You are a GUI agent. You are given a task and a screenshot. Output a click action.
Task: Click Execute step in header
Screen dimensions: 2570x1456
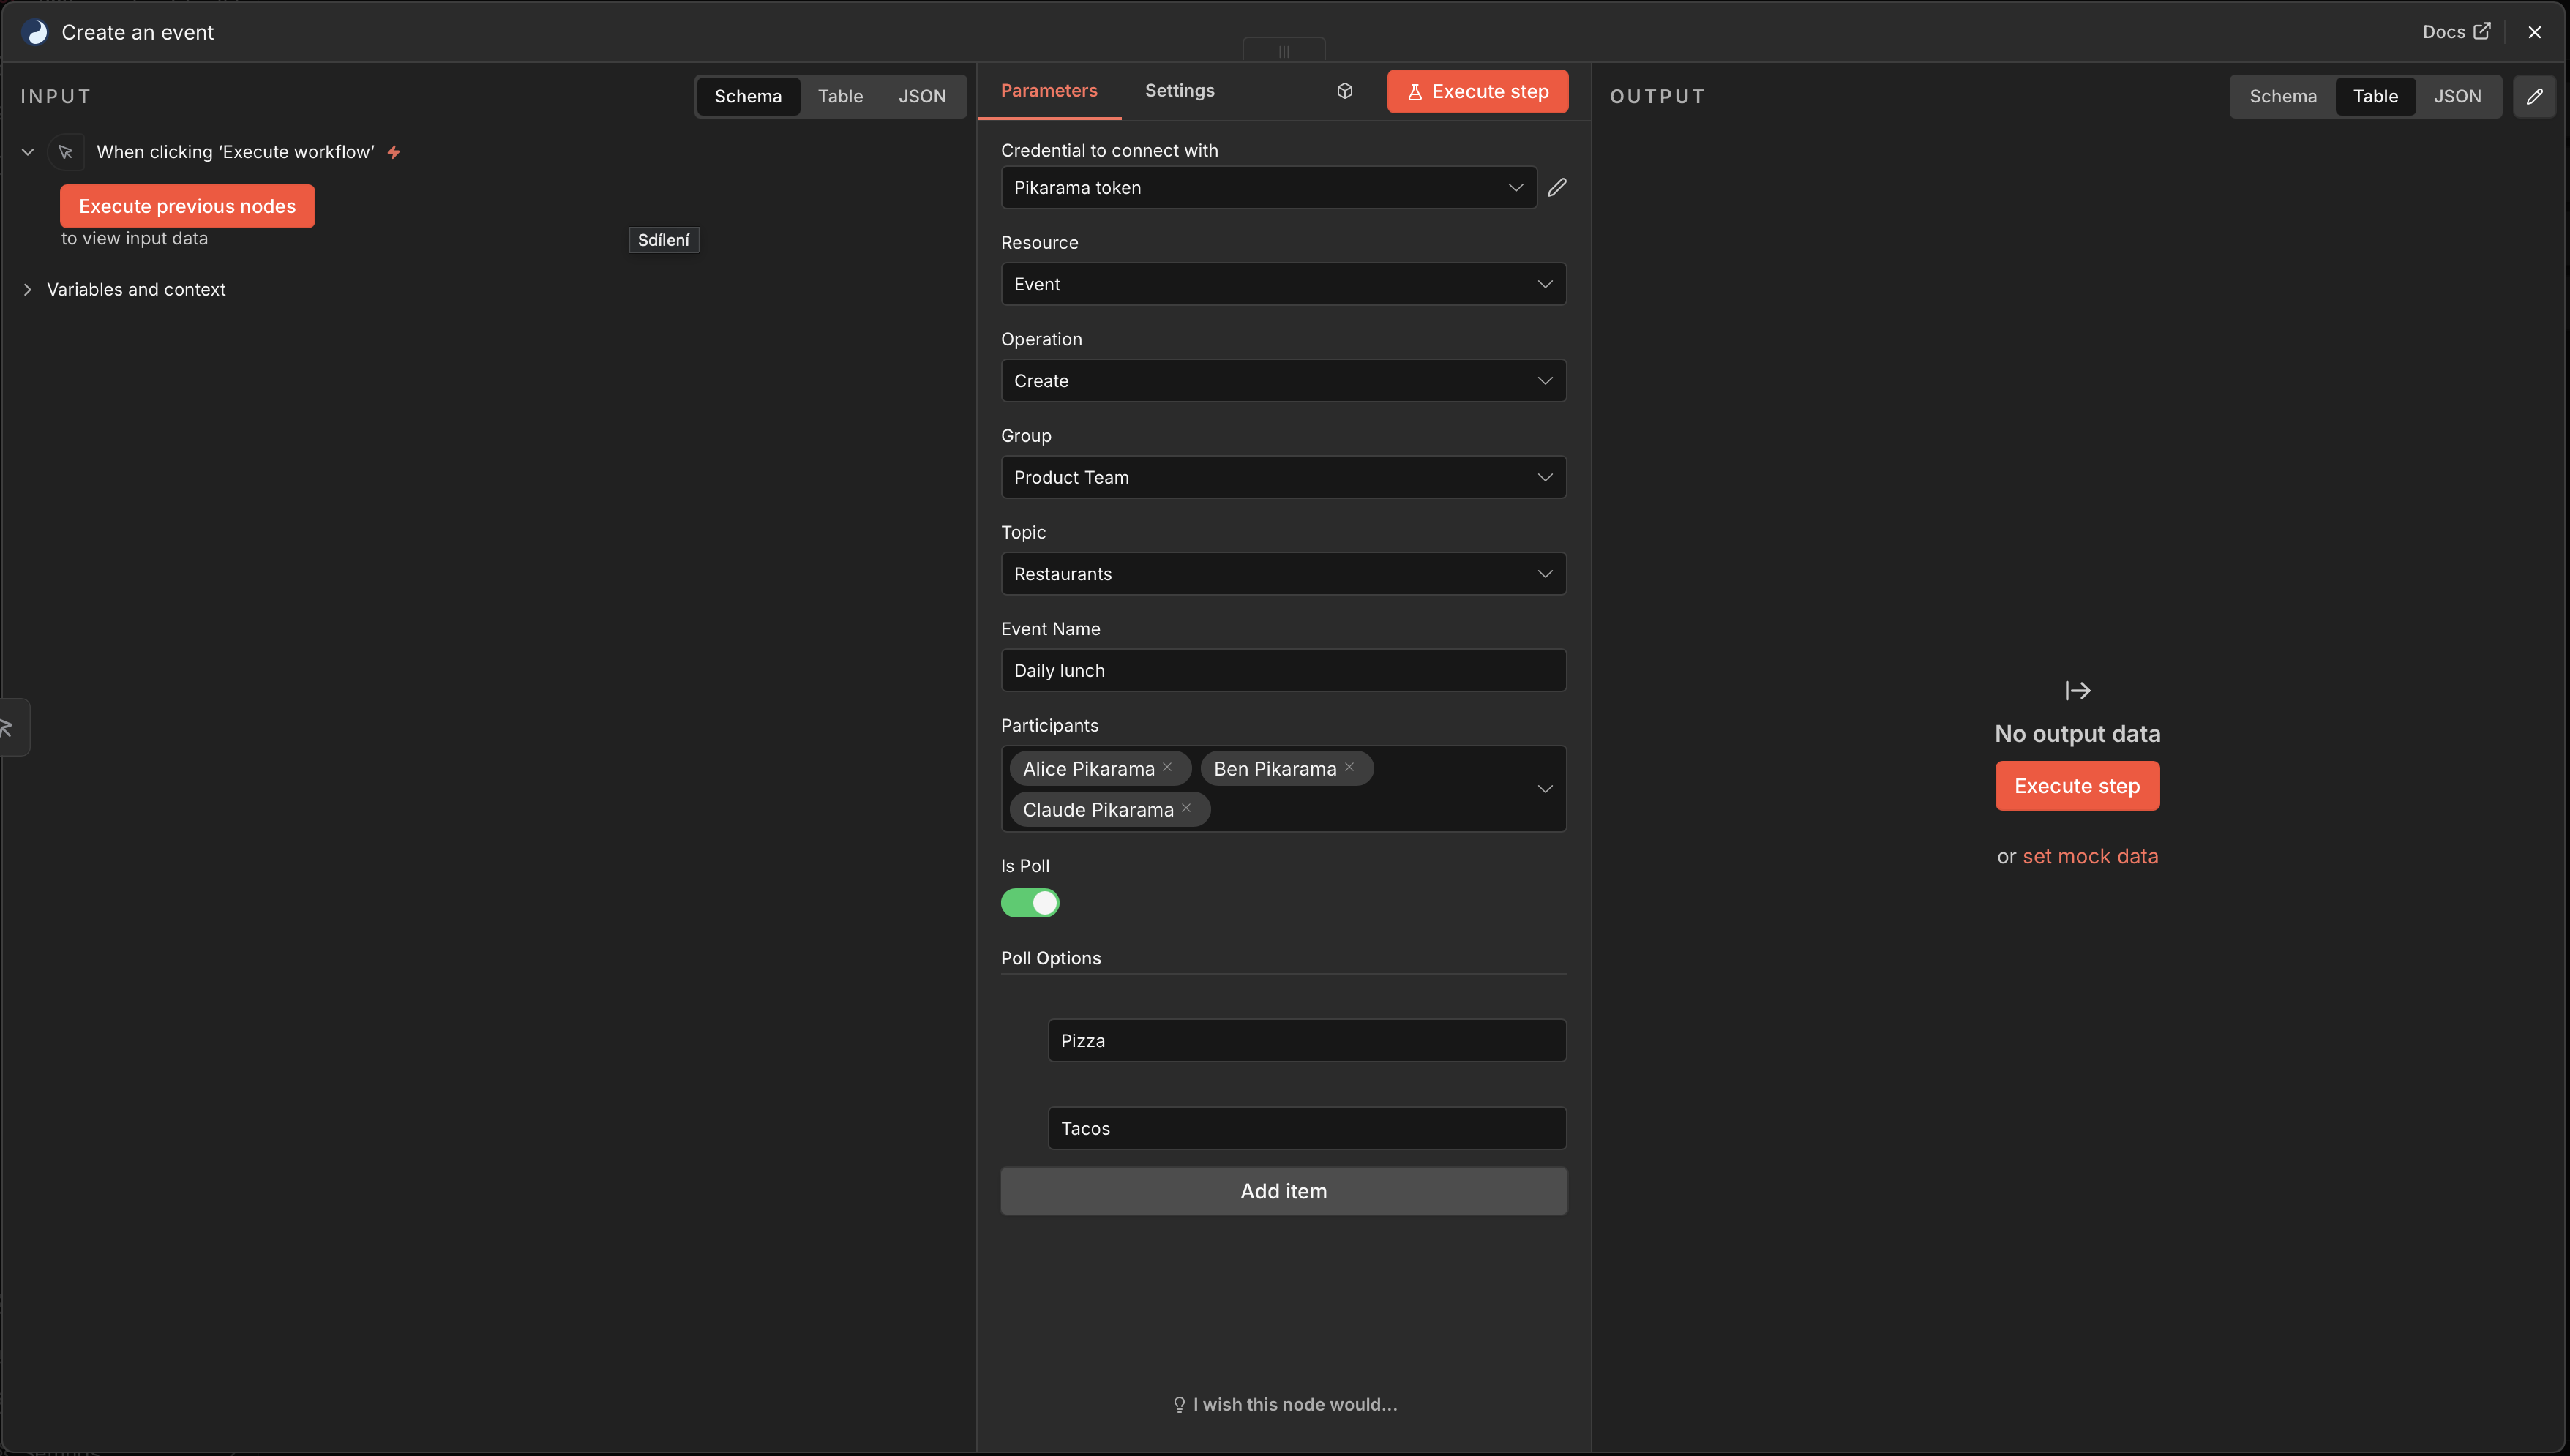point(1477,91)
